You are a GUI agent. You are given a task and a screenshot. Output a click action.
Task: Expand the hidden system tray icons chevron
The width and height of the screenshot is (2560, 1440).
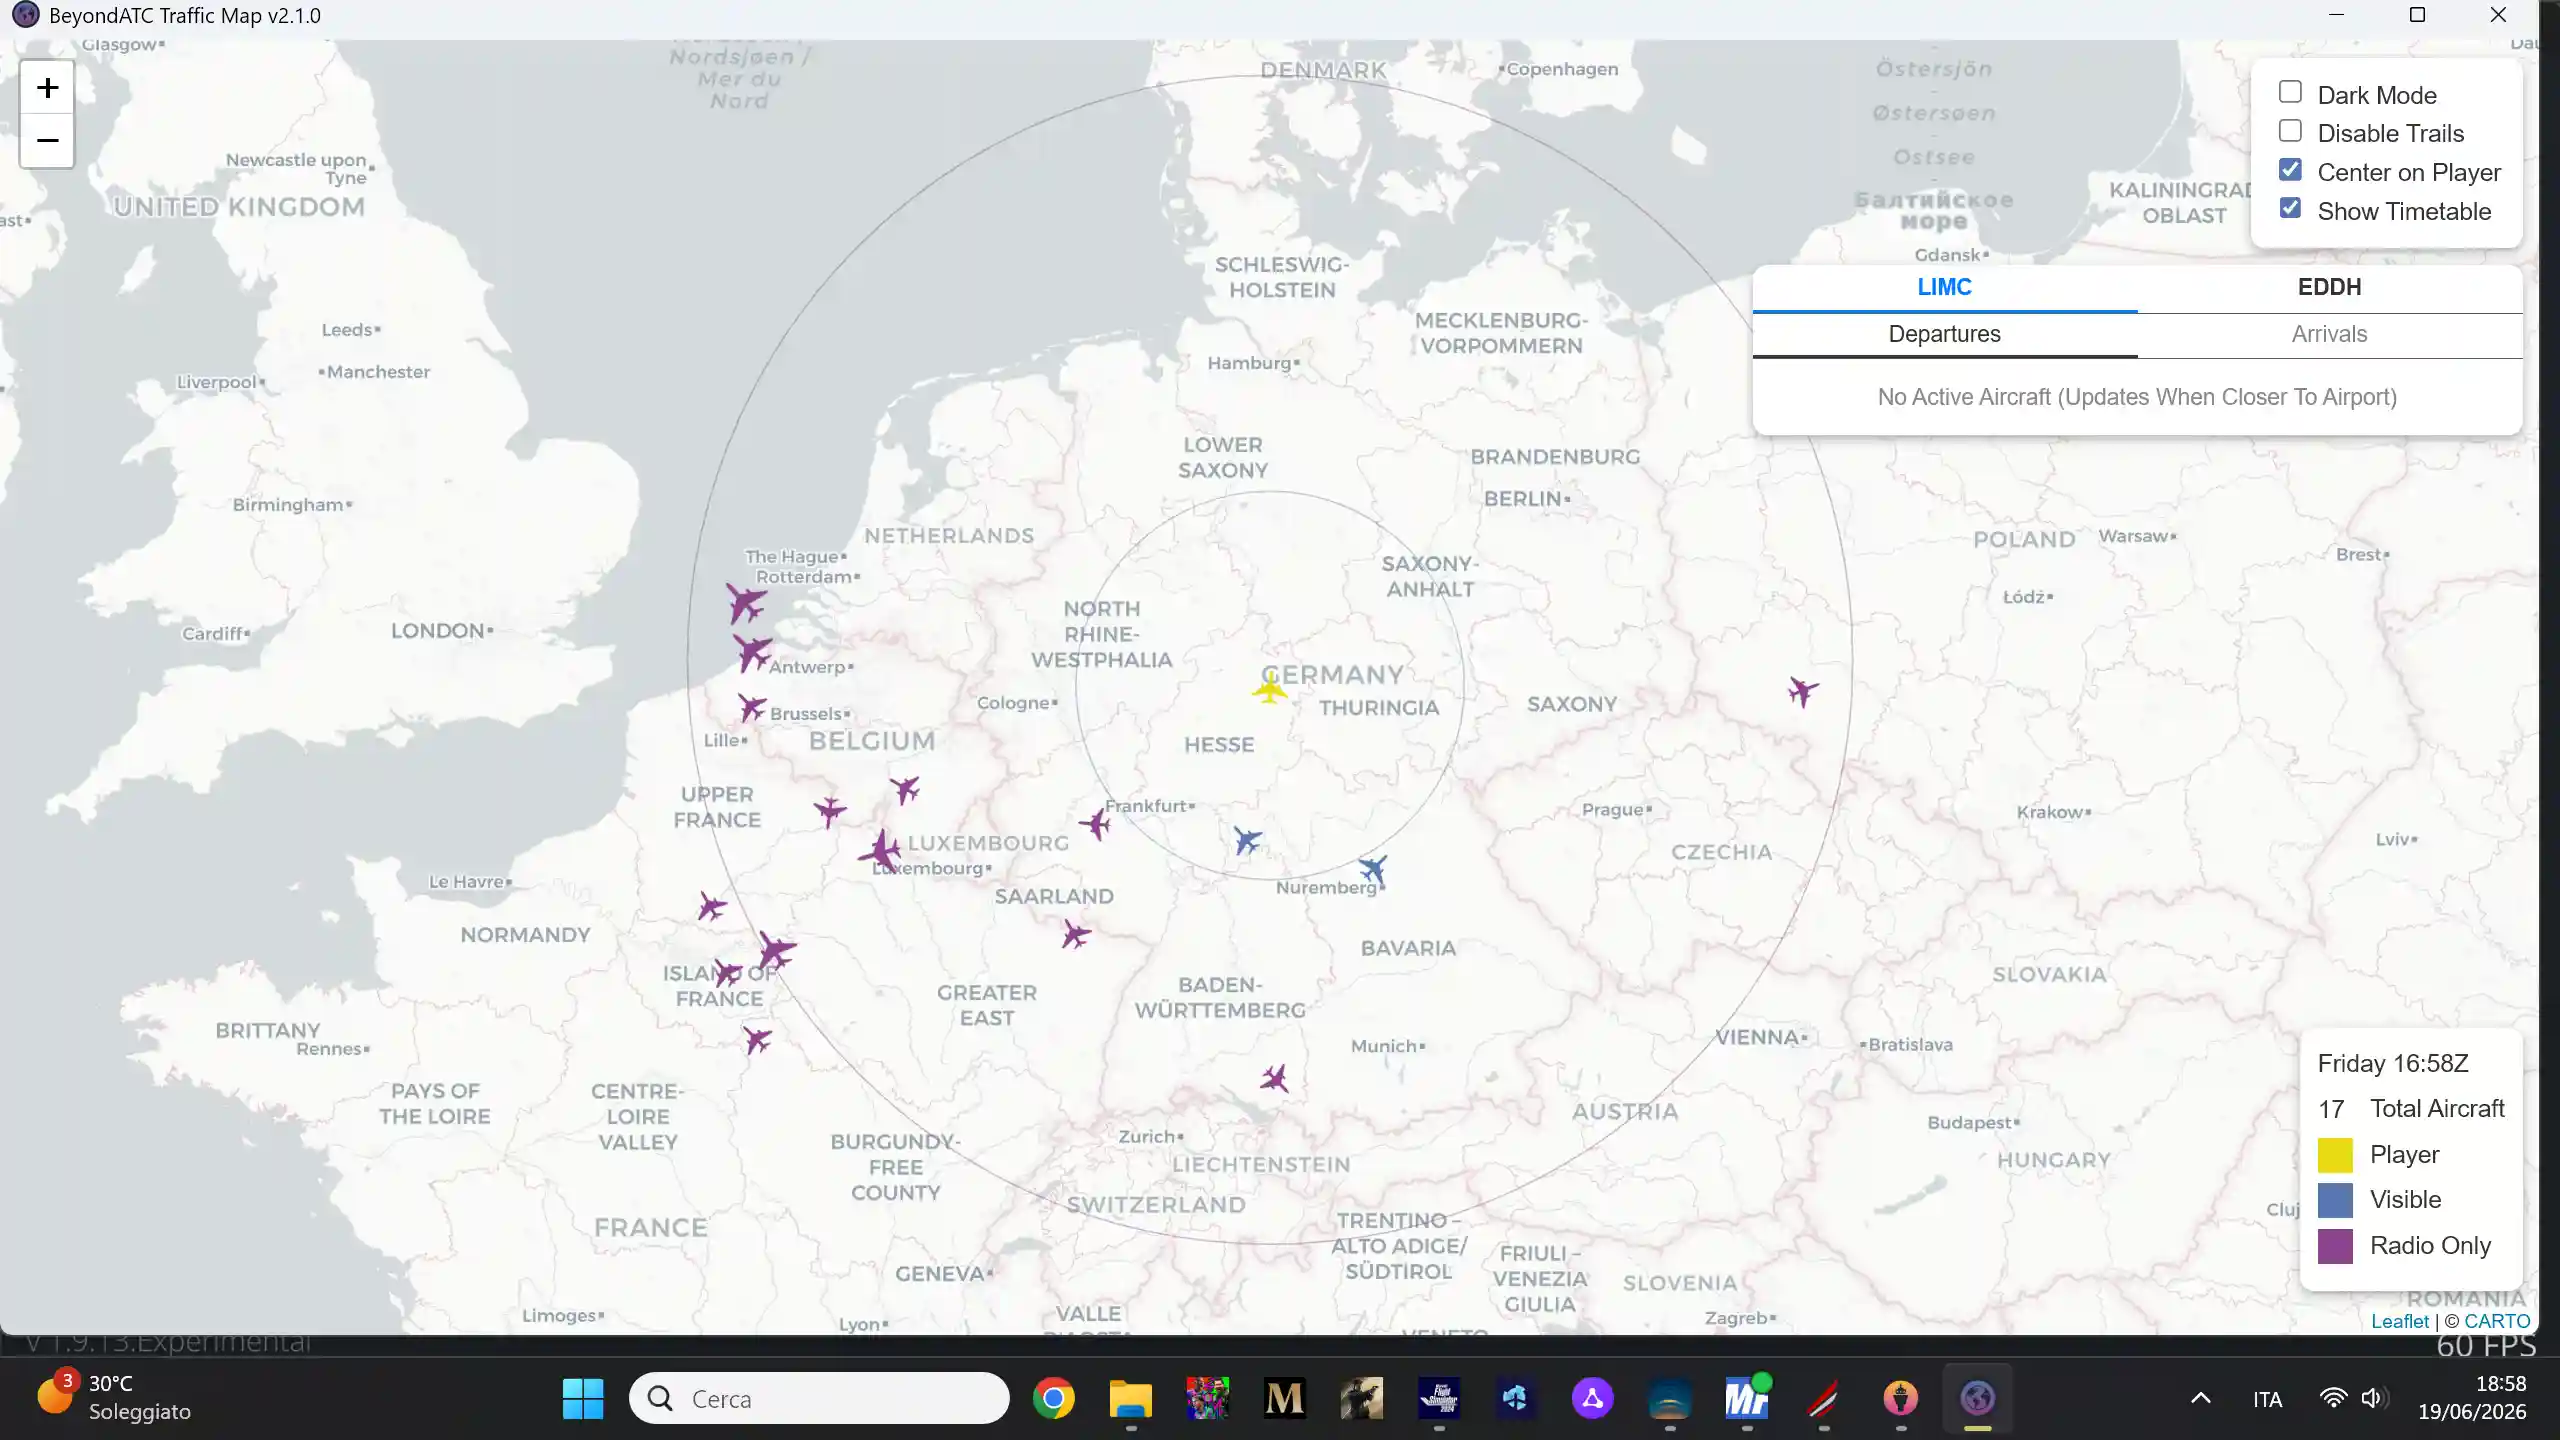[2201, 1398]
